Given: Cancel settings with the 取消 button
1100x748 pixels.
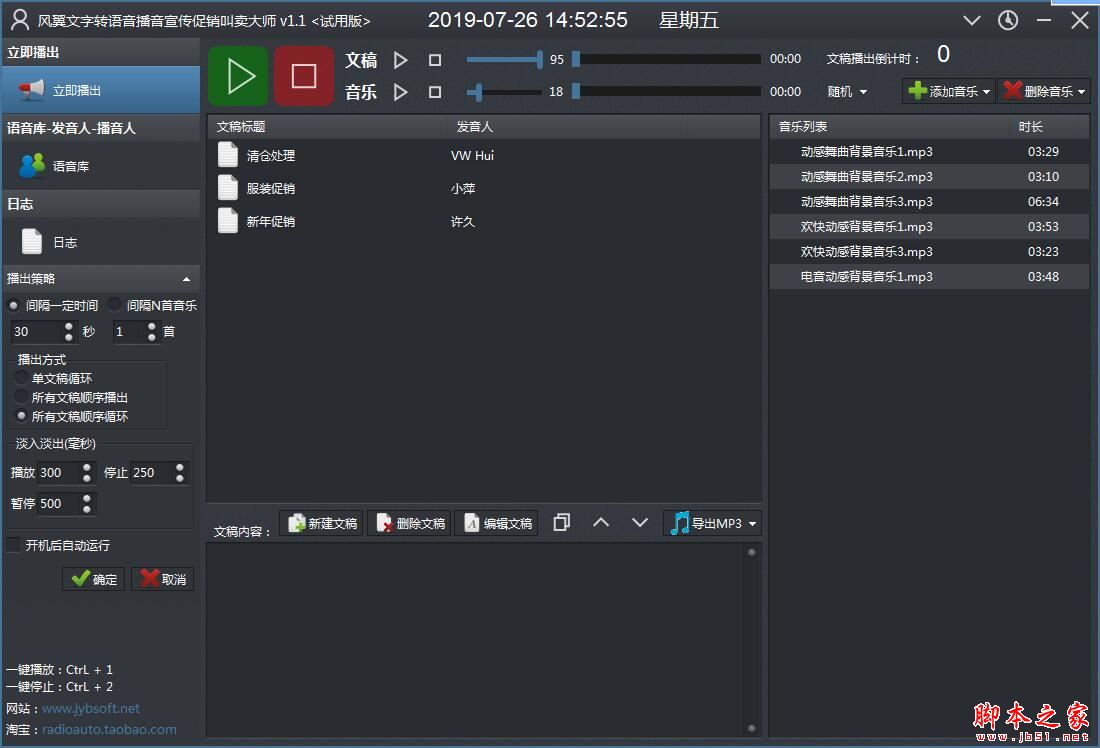Looking at the screenshot, I should point(163,579).
